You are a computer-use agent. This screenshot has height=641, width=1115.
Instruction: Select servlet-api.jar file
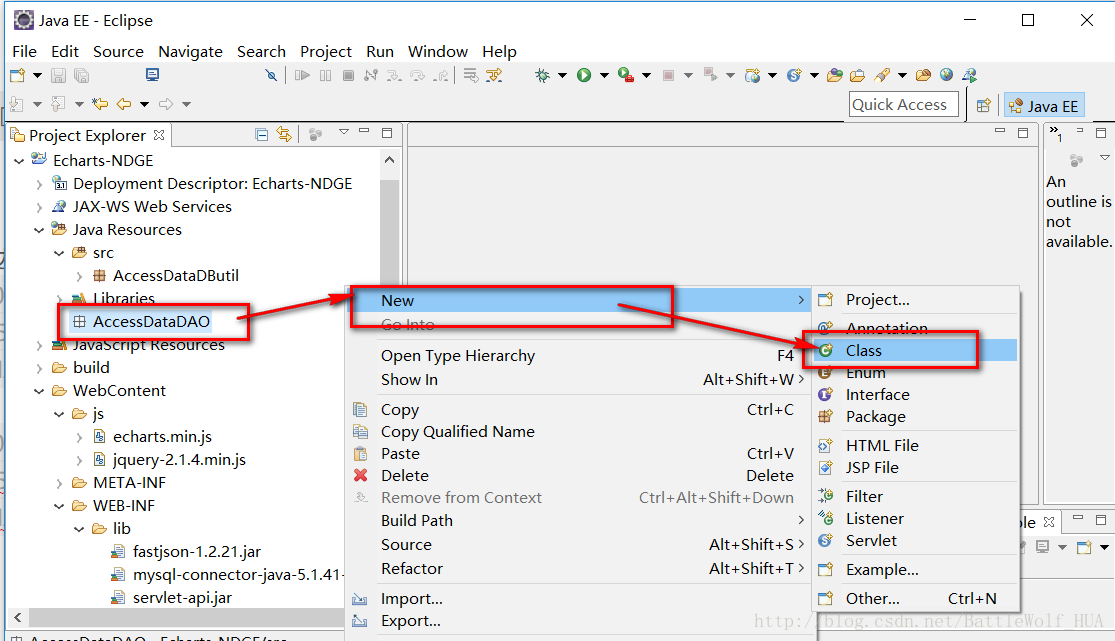pyautogui.click(x=182, y=598)
